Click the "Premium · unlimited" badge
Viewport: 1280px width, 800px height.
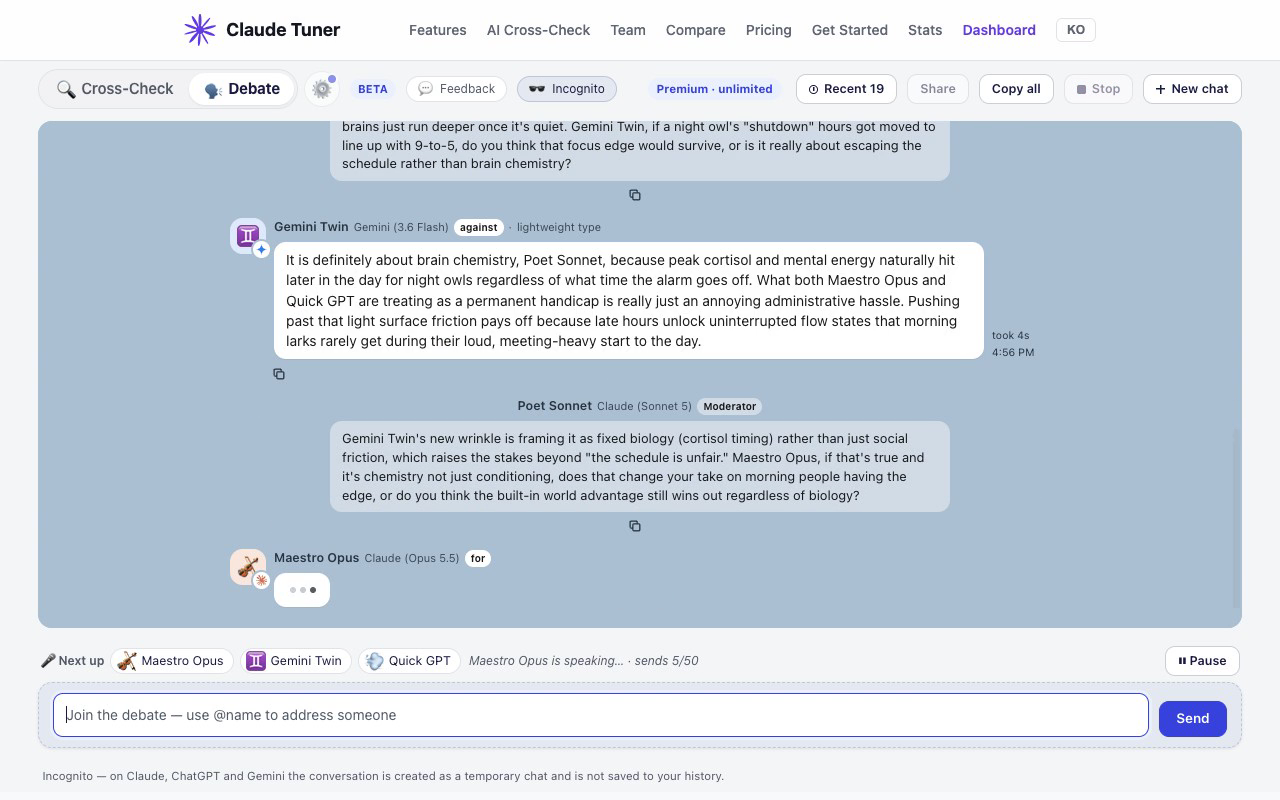coord(714,89)
